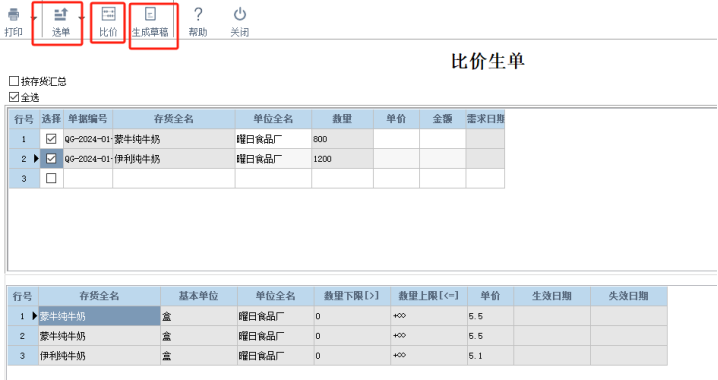Click 失效日期 cell in lower row 3
The image size is (718, 380).
[x=629, y=355]
